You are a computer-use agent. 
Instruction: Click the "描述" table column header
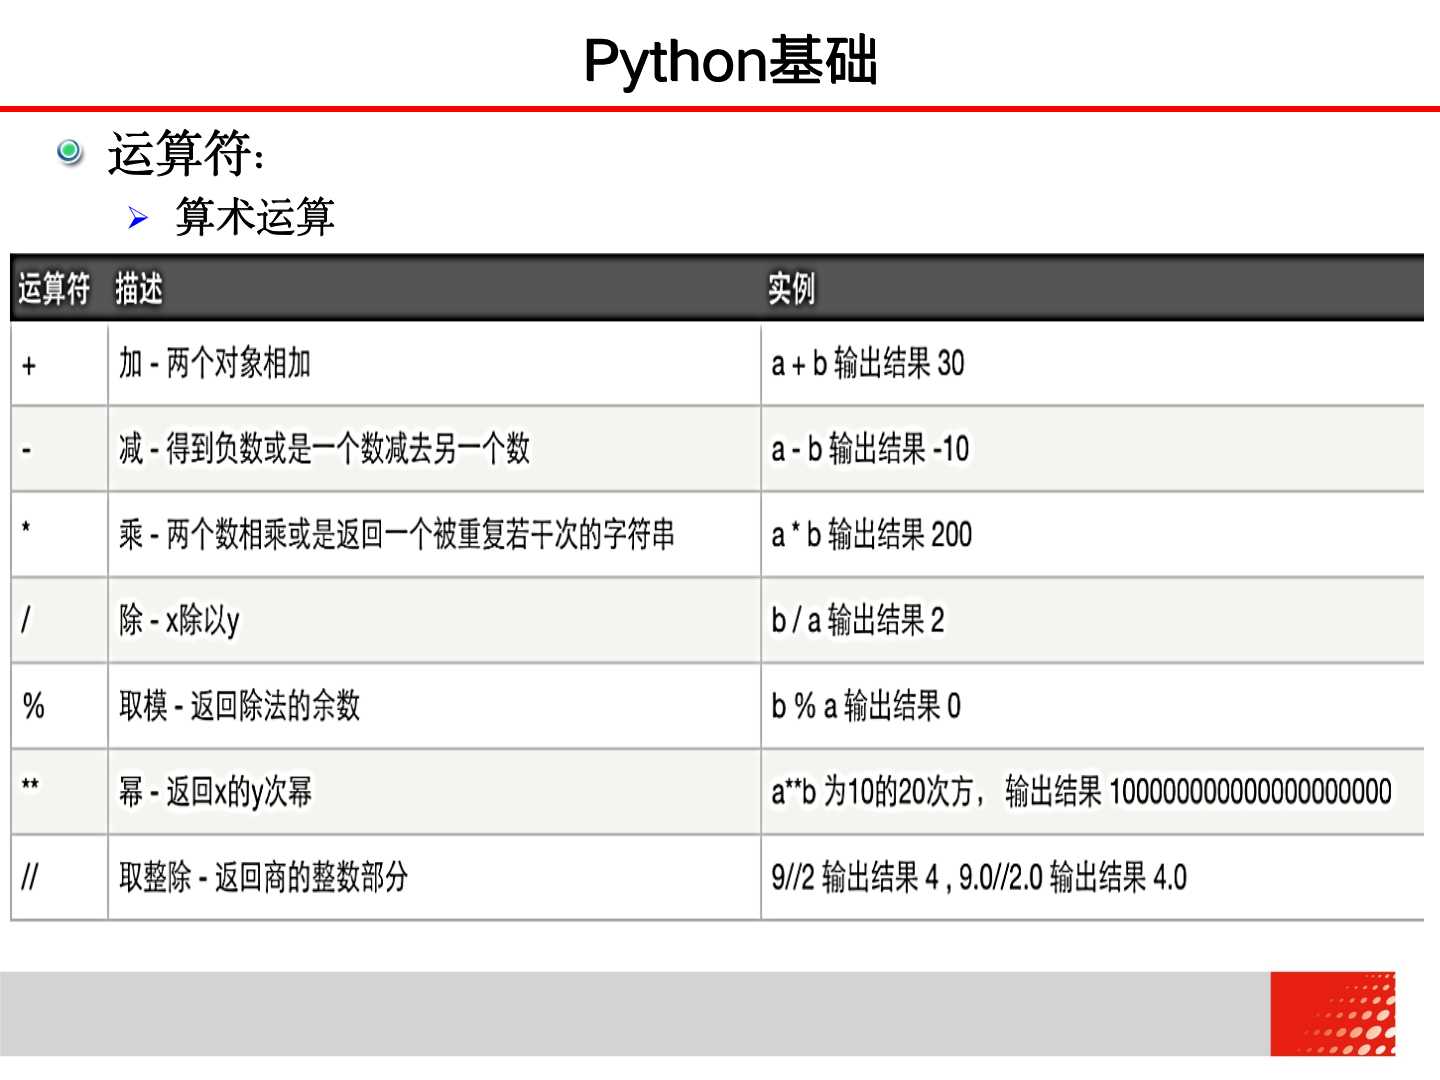point(139,289)
